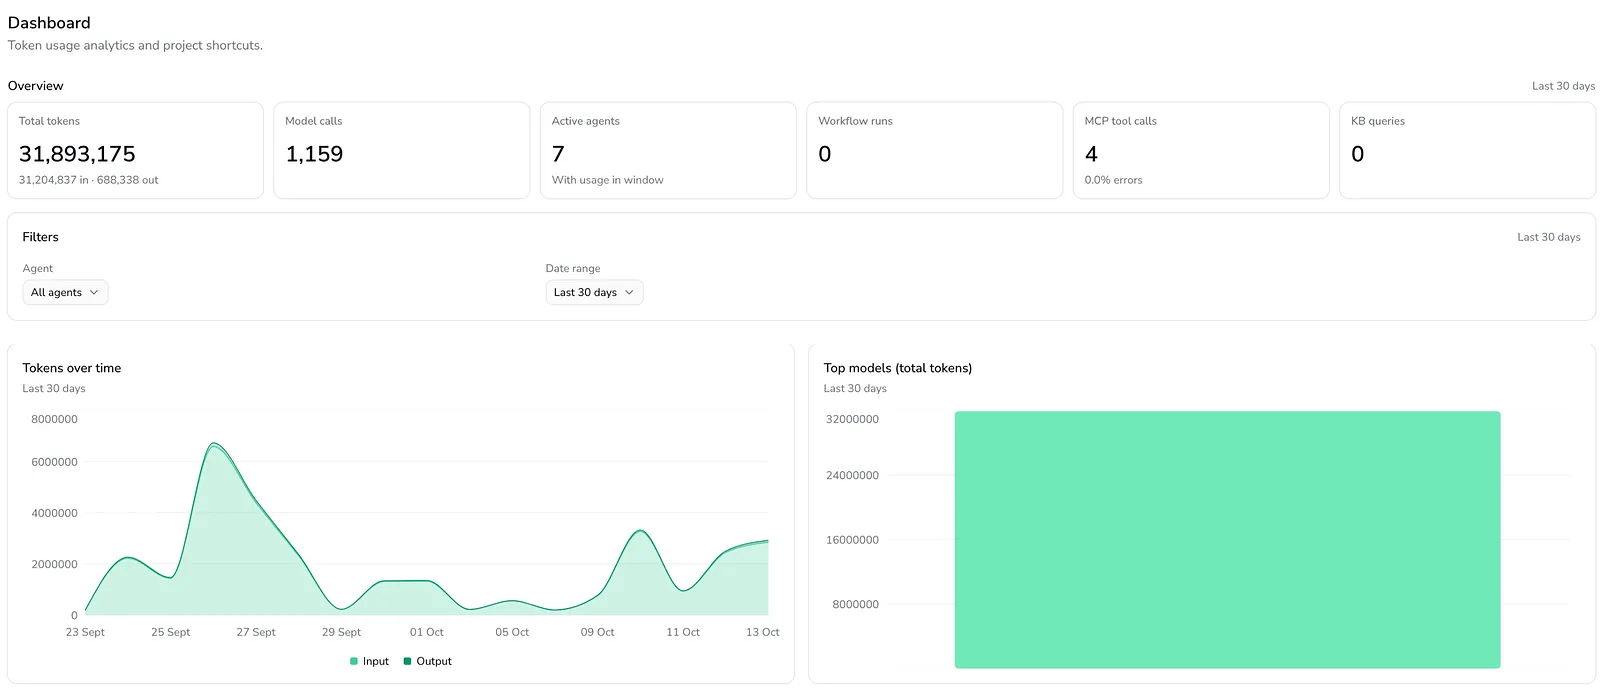Open the Last 30 days date range dropdown
This screenshot has height=693, width=1600.
[x=594, y=292]
